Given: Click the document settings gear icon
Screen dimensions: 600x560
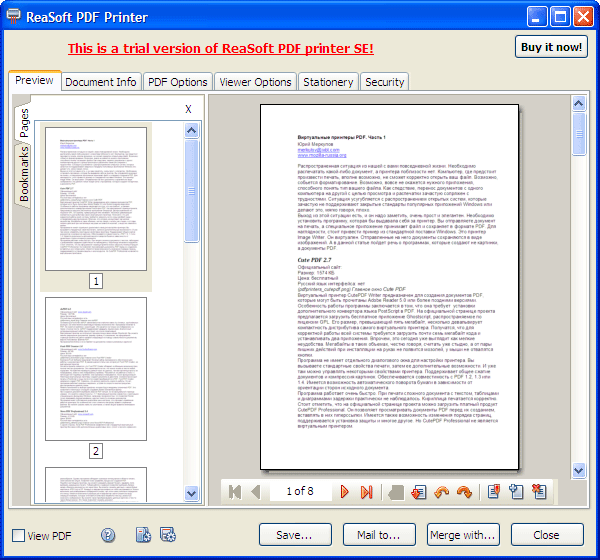Looking at the screenshot, I should (143, 535).
